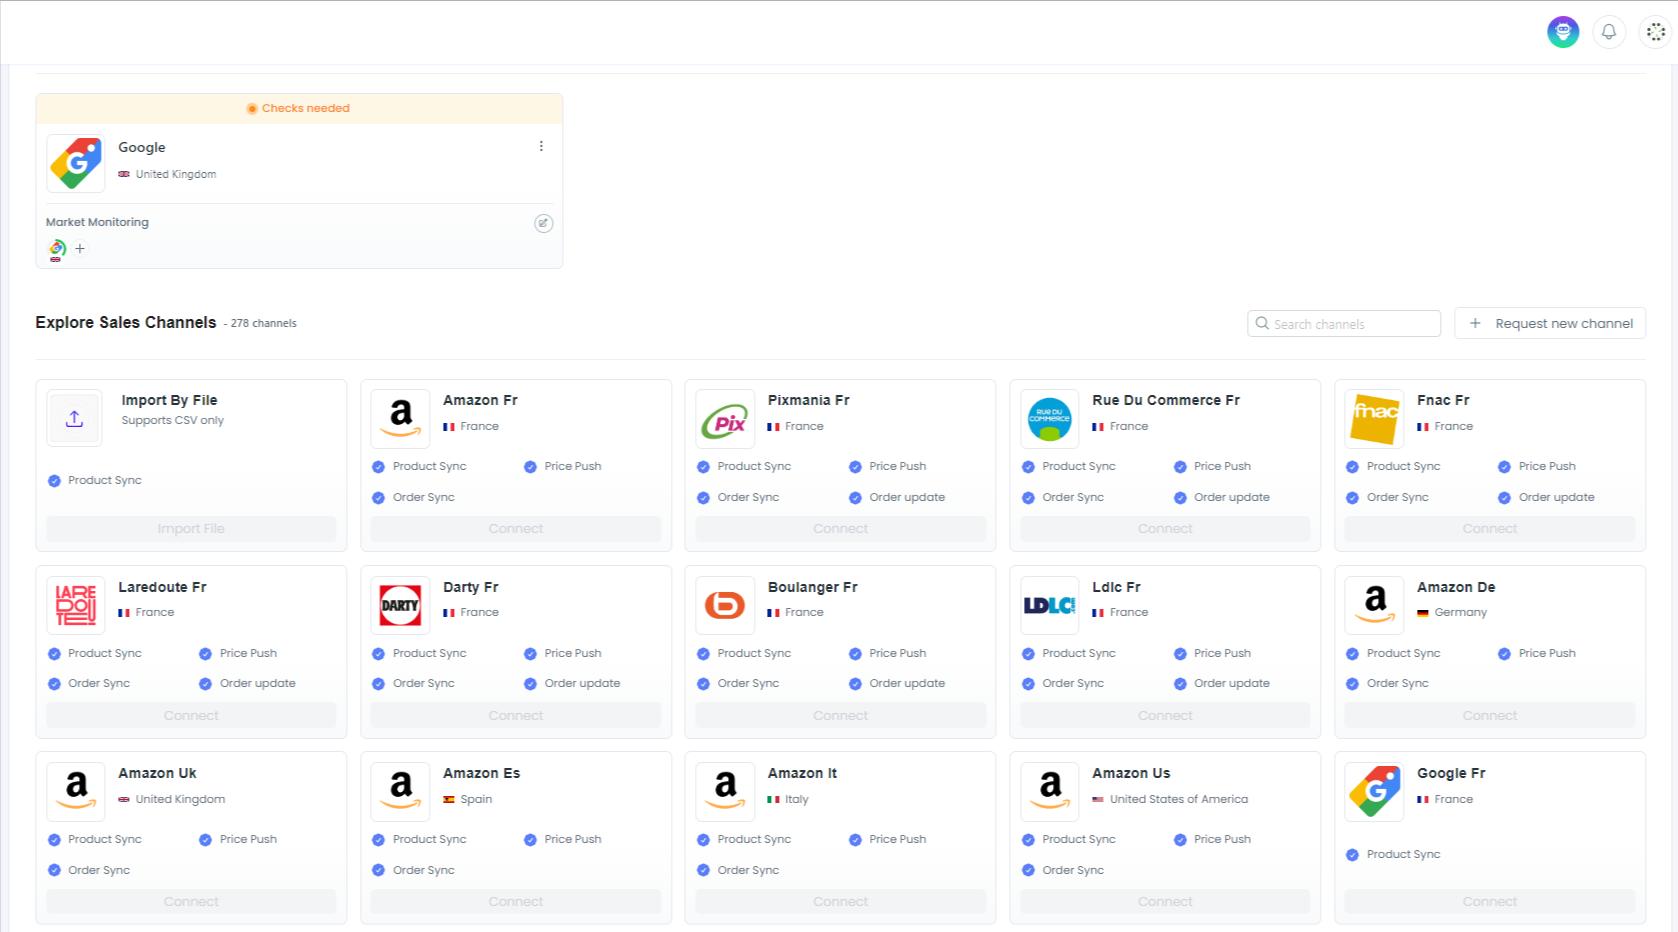Click the Amazon De logo
Screen dimensions: 1678x932
coord(1375,605)
